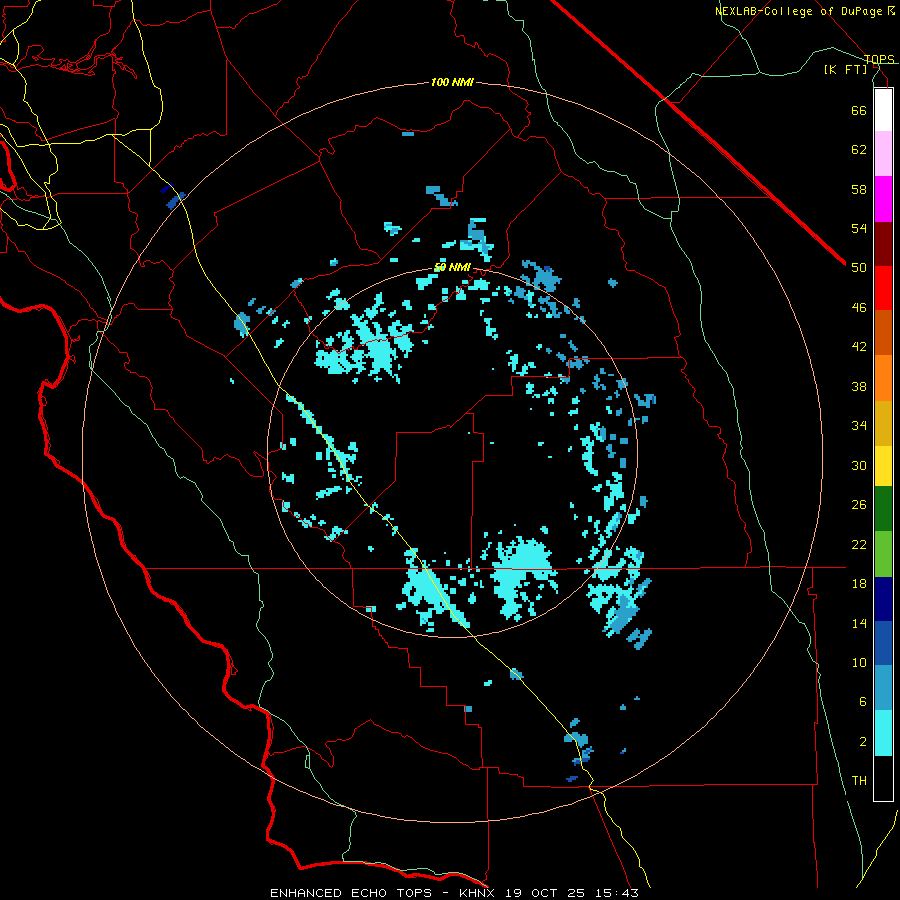Pick the gold 34 kft legend swatch

click(883, 423)
